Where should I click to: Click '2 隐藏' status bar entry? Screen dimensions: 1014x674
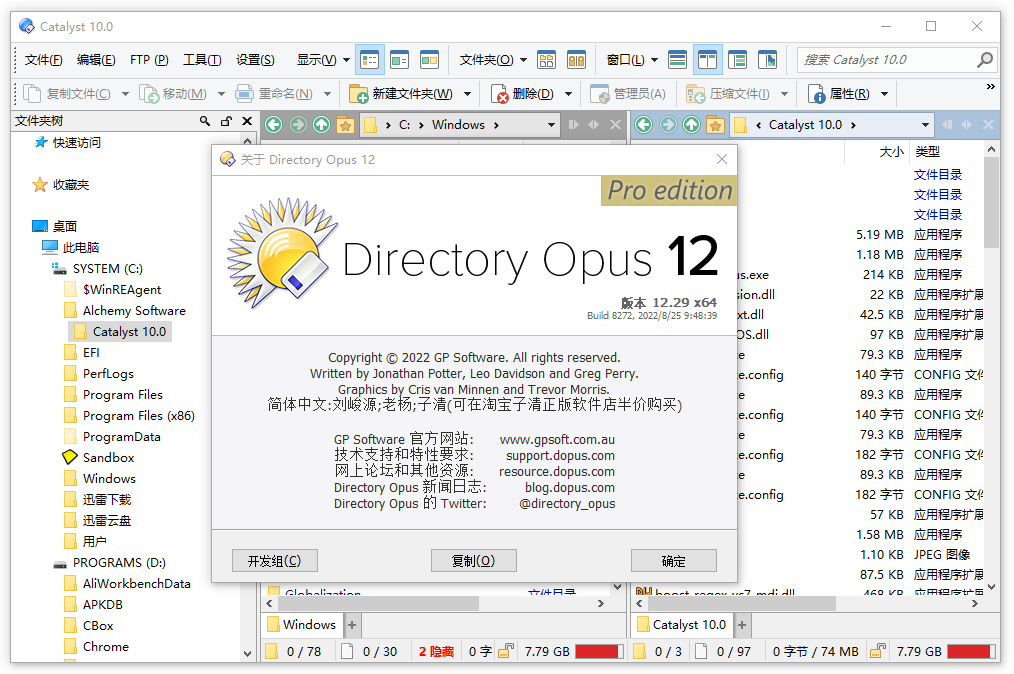click(x=437, y=651)
